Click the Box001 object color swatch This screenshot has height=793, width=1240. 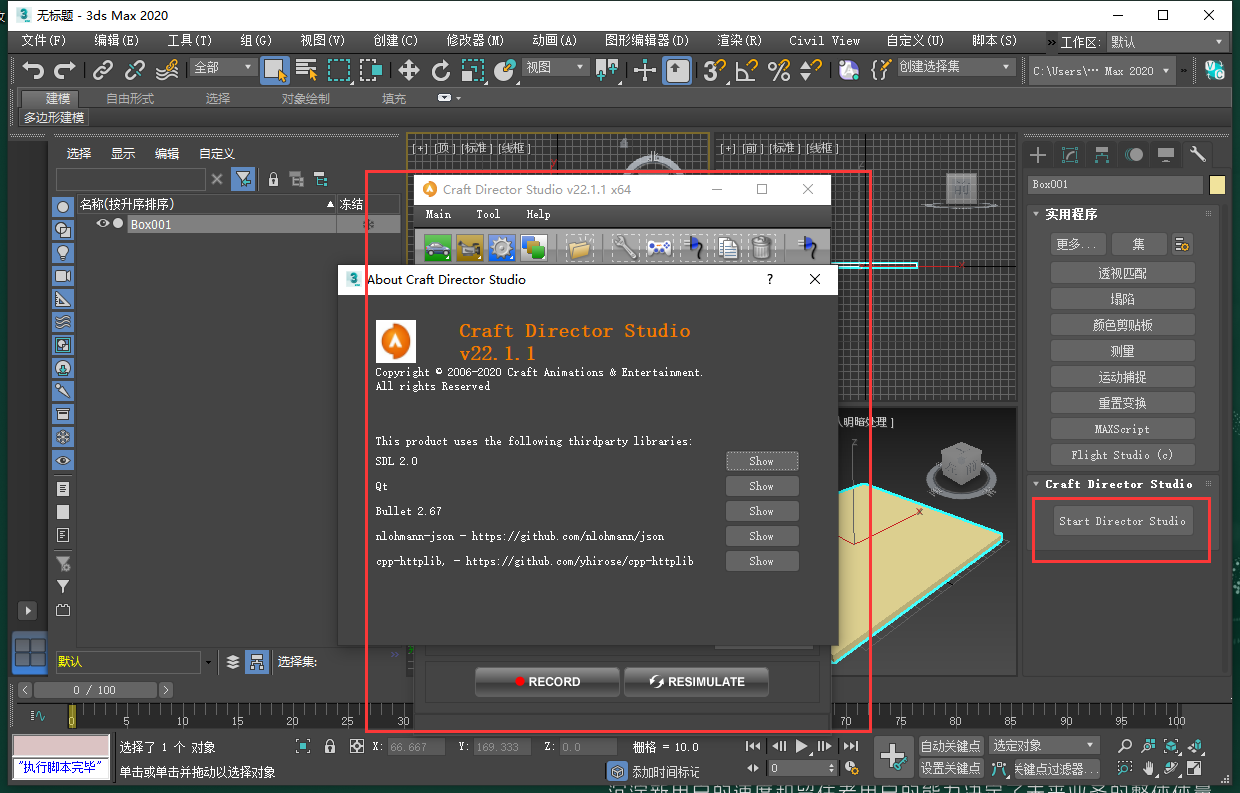[1217, 185]
